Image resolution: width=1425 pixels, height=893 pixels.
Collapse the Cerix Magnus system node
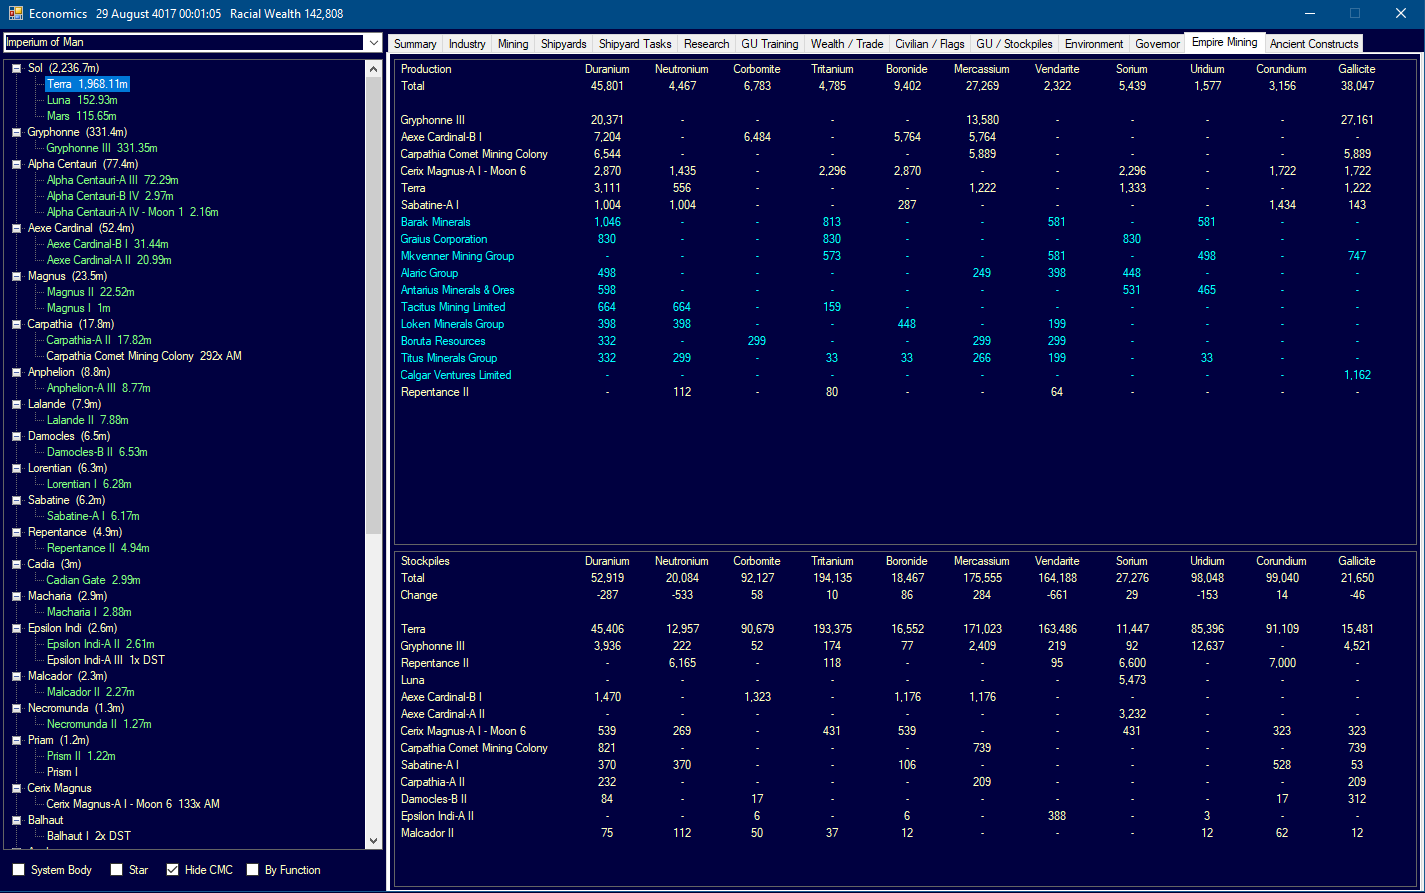[x=17, y=788]
